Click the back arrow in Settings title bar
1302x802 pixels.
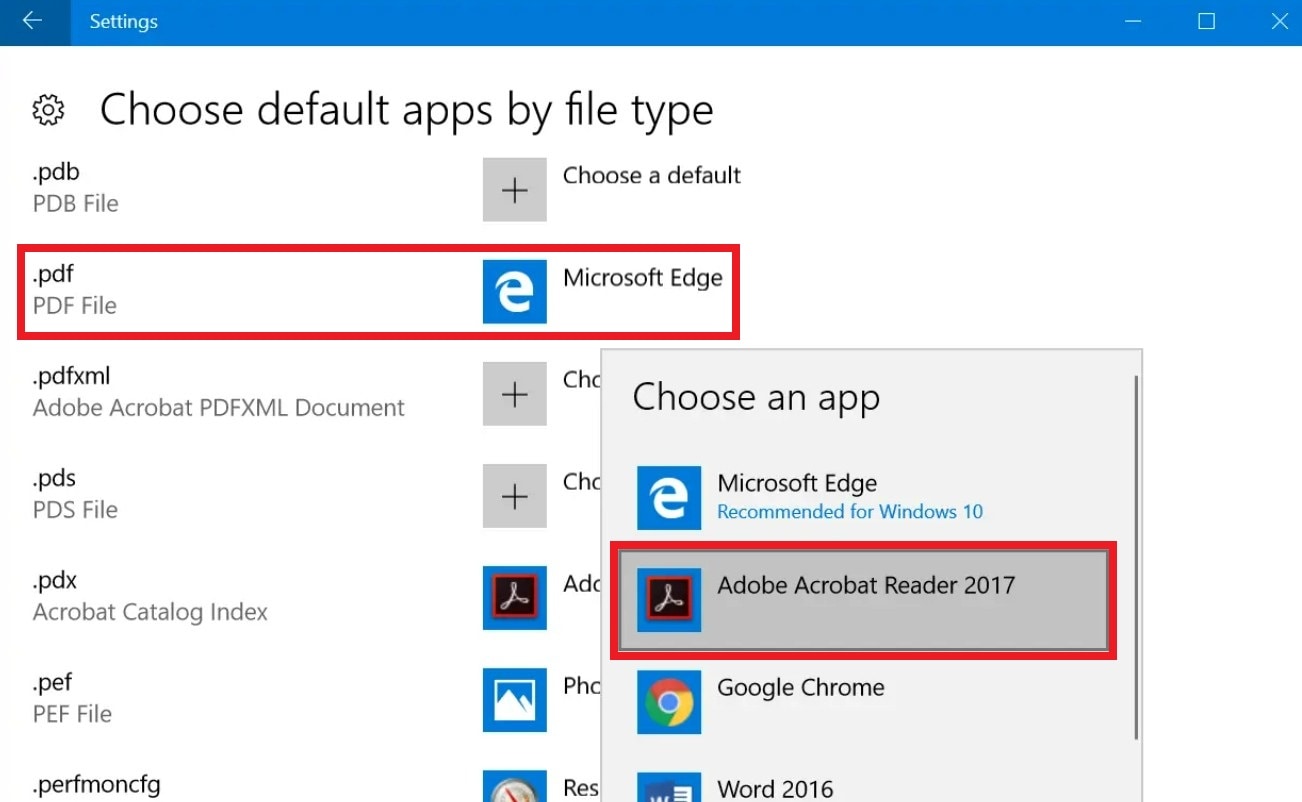(x=32, y=21)
